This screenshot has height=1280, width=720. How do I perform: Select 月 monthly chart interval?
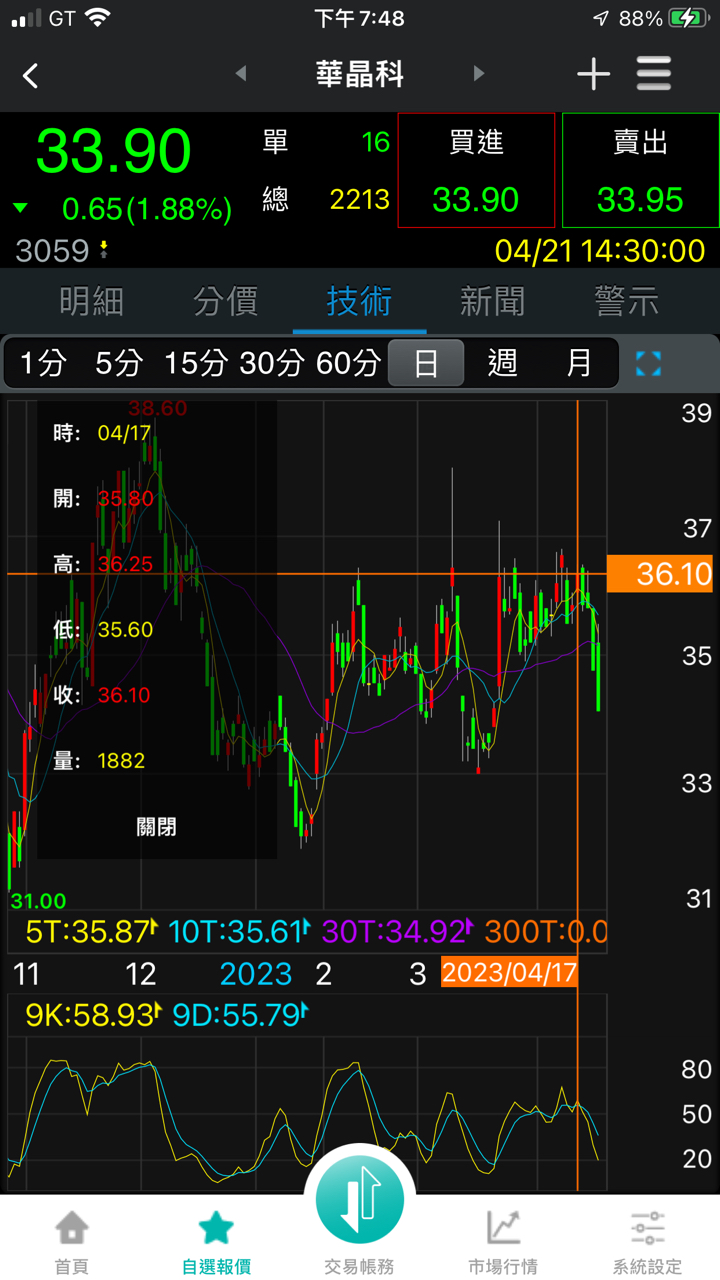[579, 363]
